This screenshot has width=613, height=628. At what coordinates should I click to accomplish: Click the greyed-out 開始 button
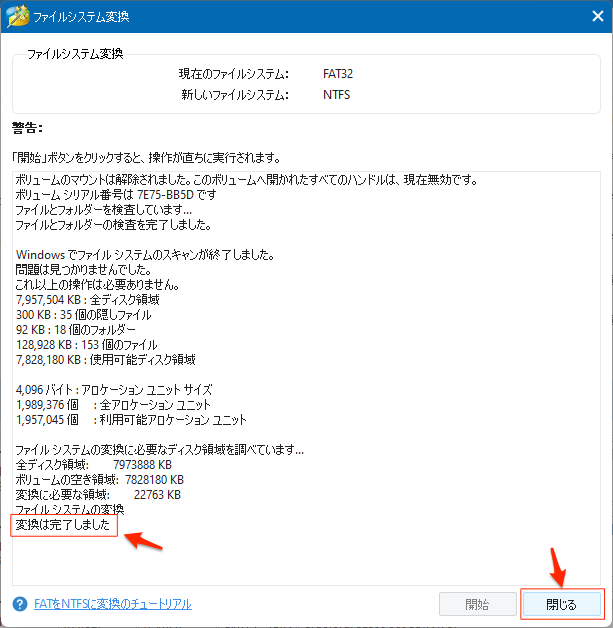[477, 604]
